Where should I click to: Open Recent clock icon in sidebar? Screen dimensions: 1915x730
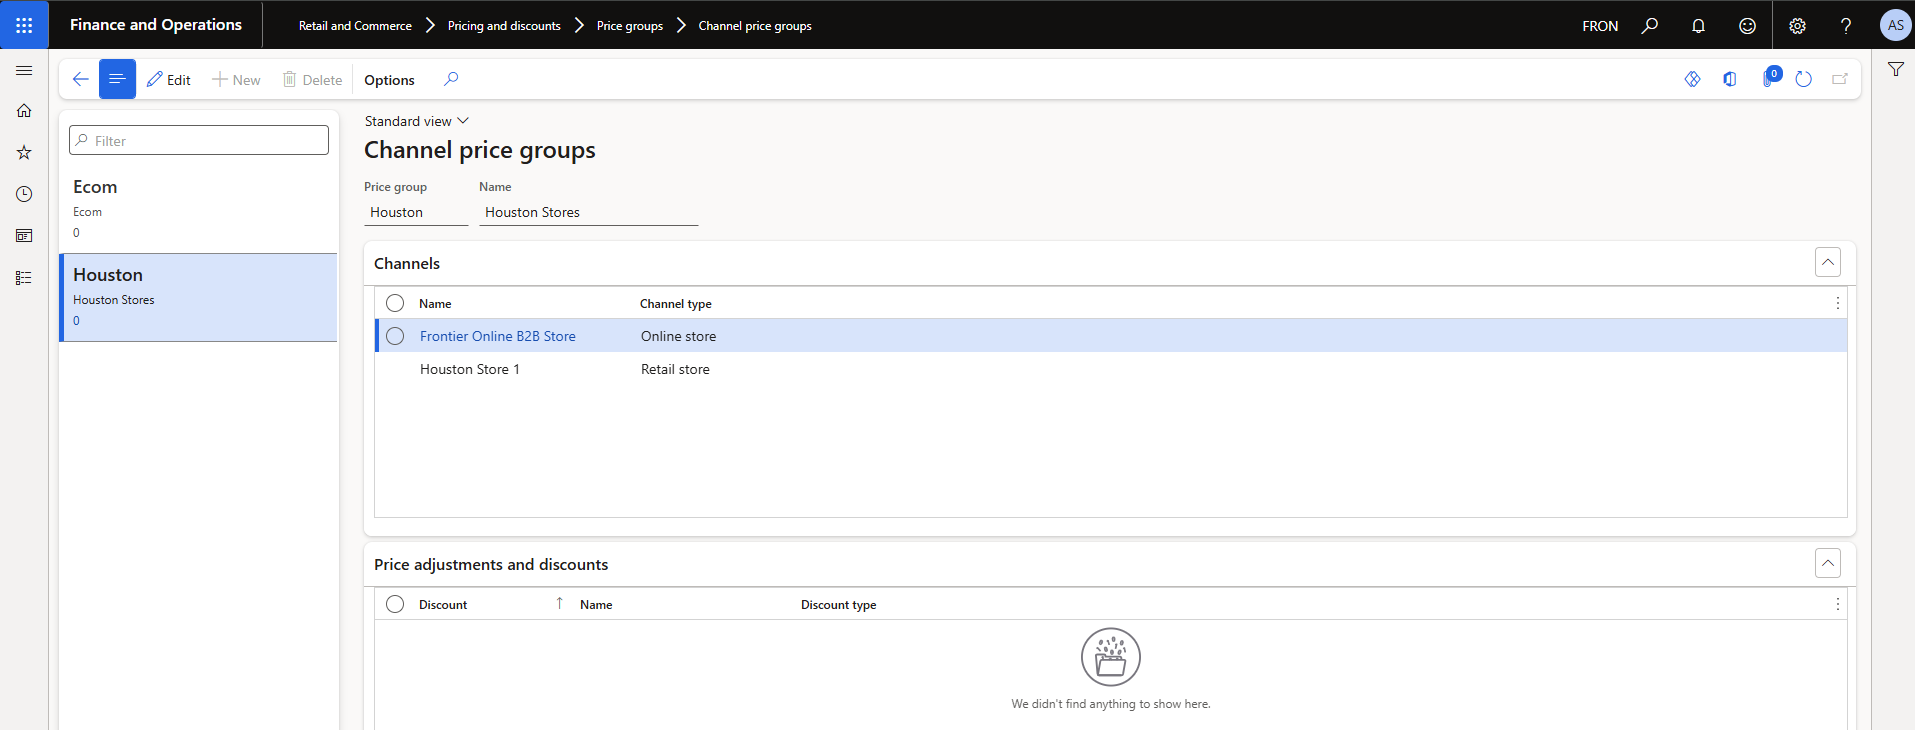[24, 194]
